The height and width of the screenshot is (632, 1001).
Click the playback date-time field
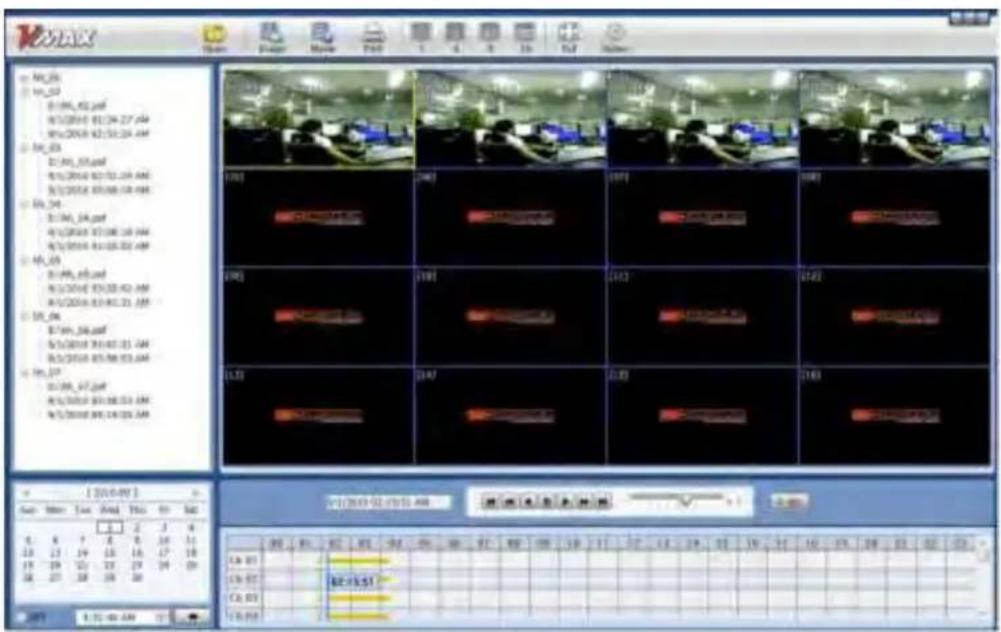[x=388, y=502]
